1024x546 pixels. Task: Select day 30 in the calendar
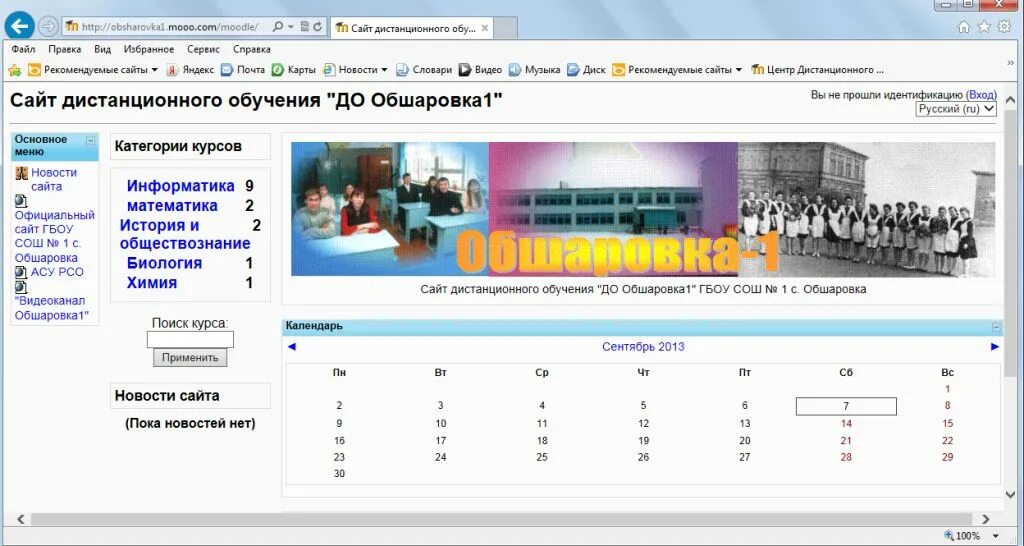tap(339, 474)
